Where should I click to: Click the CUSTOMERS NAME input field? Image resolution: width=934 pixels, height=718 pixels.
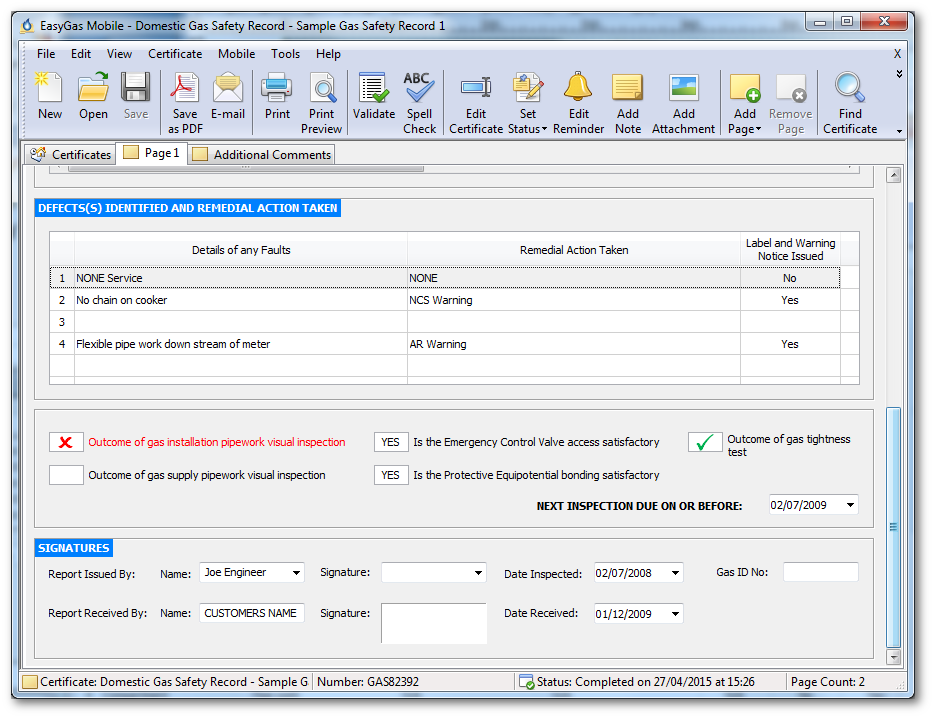point(251,613)
